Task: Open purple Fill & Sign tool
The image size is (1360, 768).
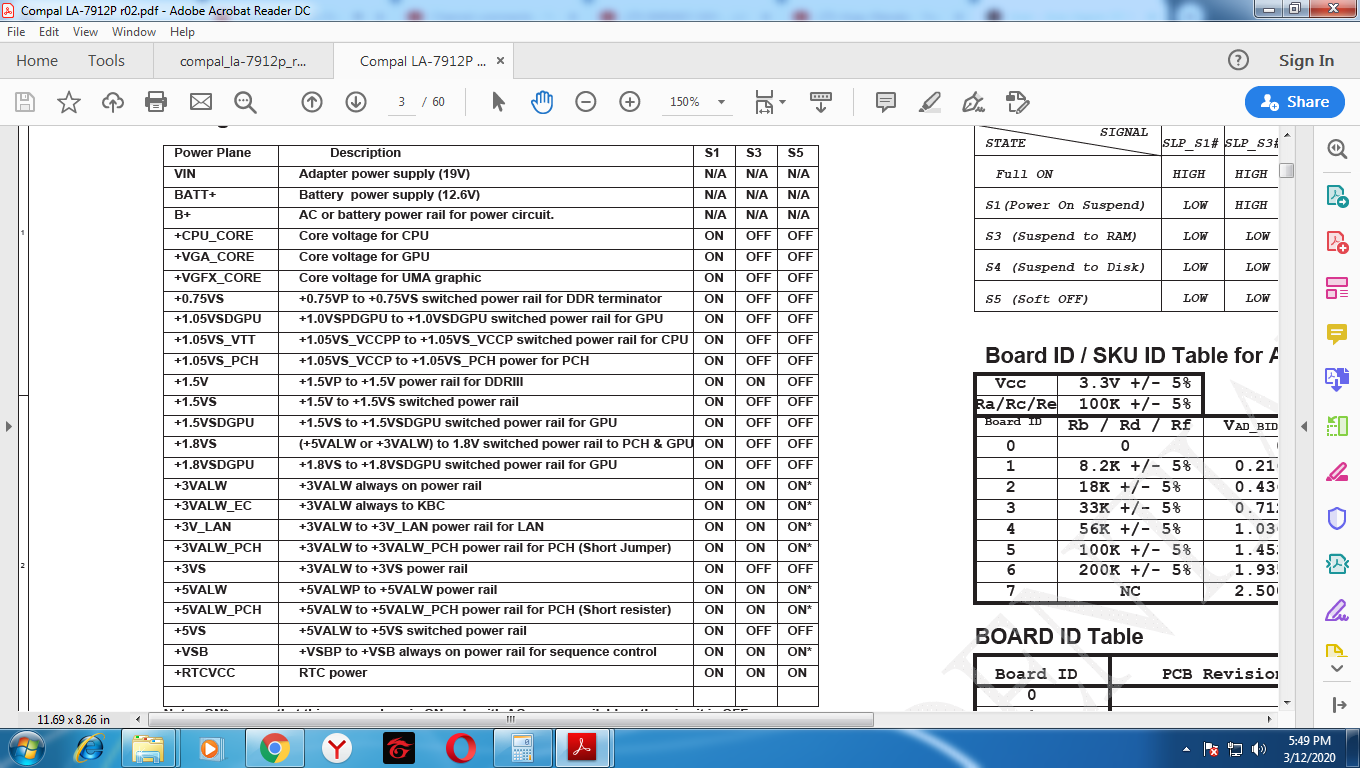Action: click(x=1337, y=610)
